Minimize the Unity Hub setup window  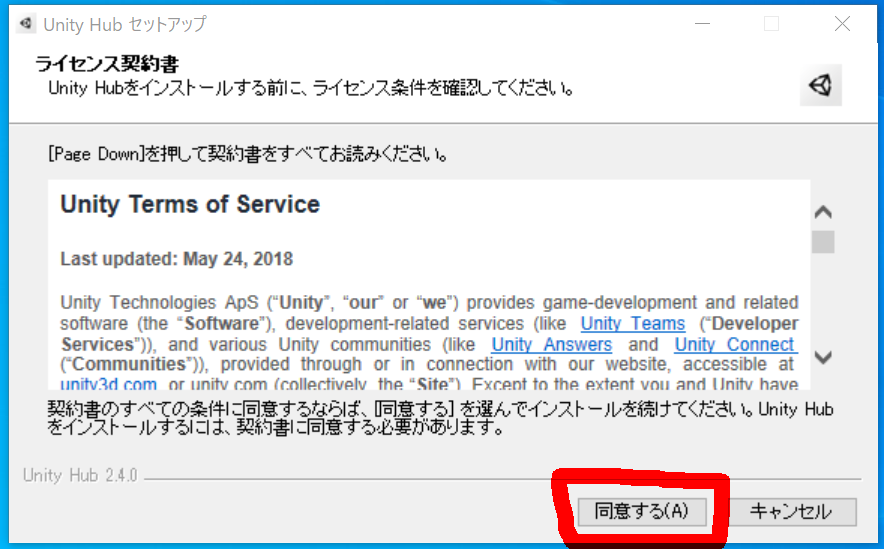(x=702, y=24)
